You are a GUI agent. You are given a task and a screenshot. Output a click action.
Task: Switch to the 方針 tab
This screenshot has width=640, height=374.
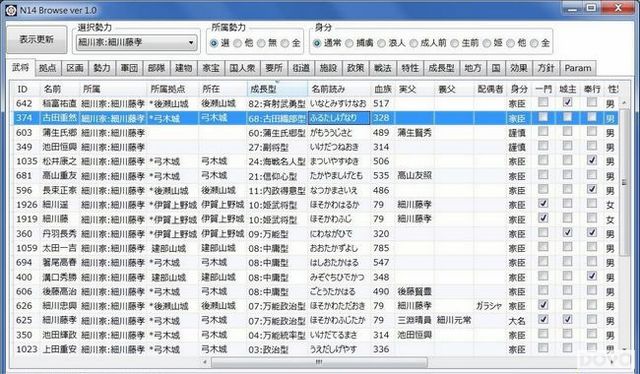coord(546,68)
